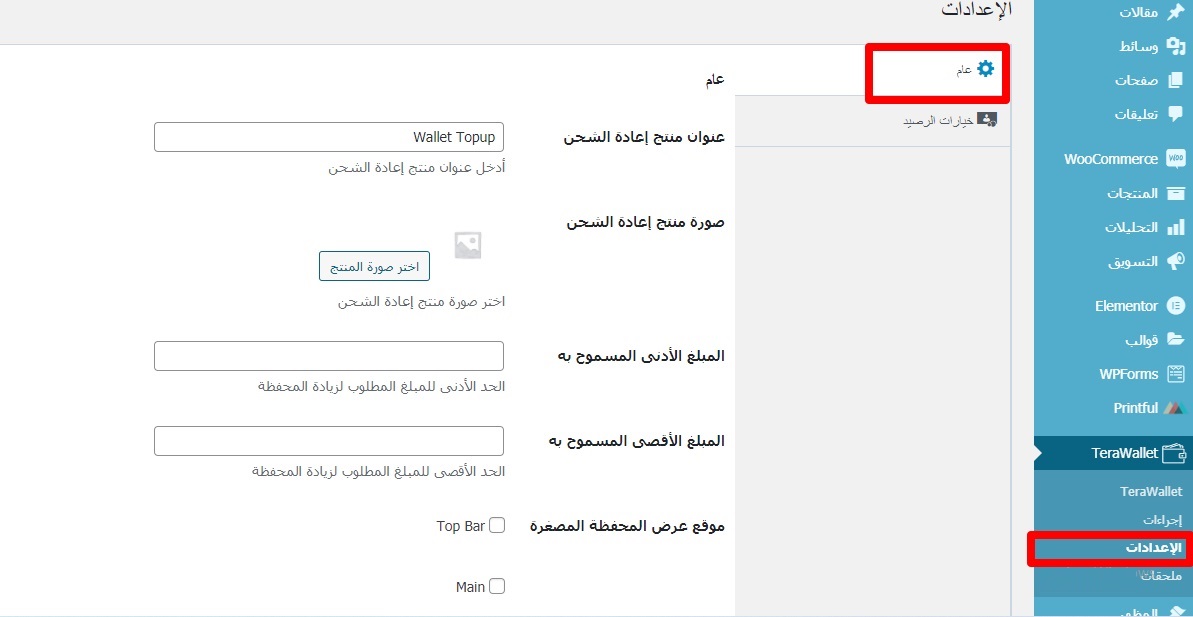
Task: Enable the Main checkbox
Action: pyautogui.click(x=497, y=587)
